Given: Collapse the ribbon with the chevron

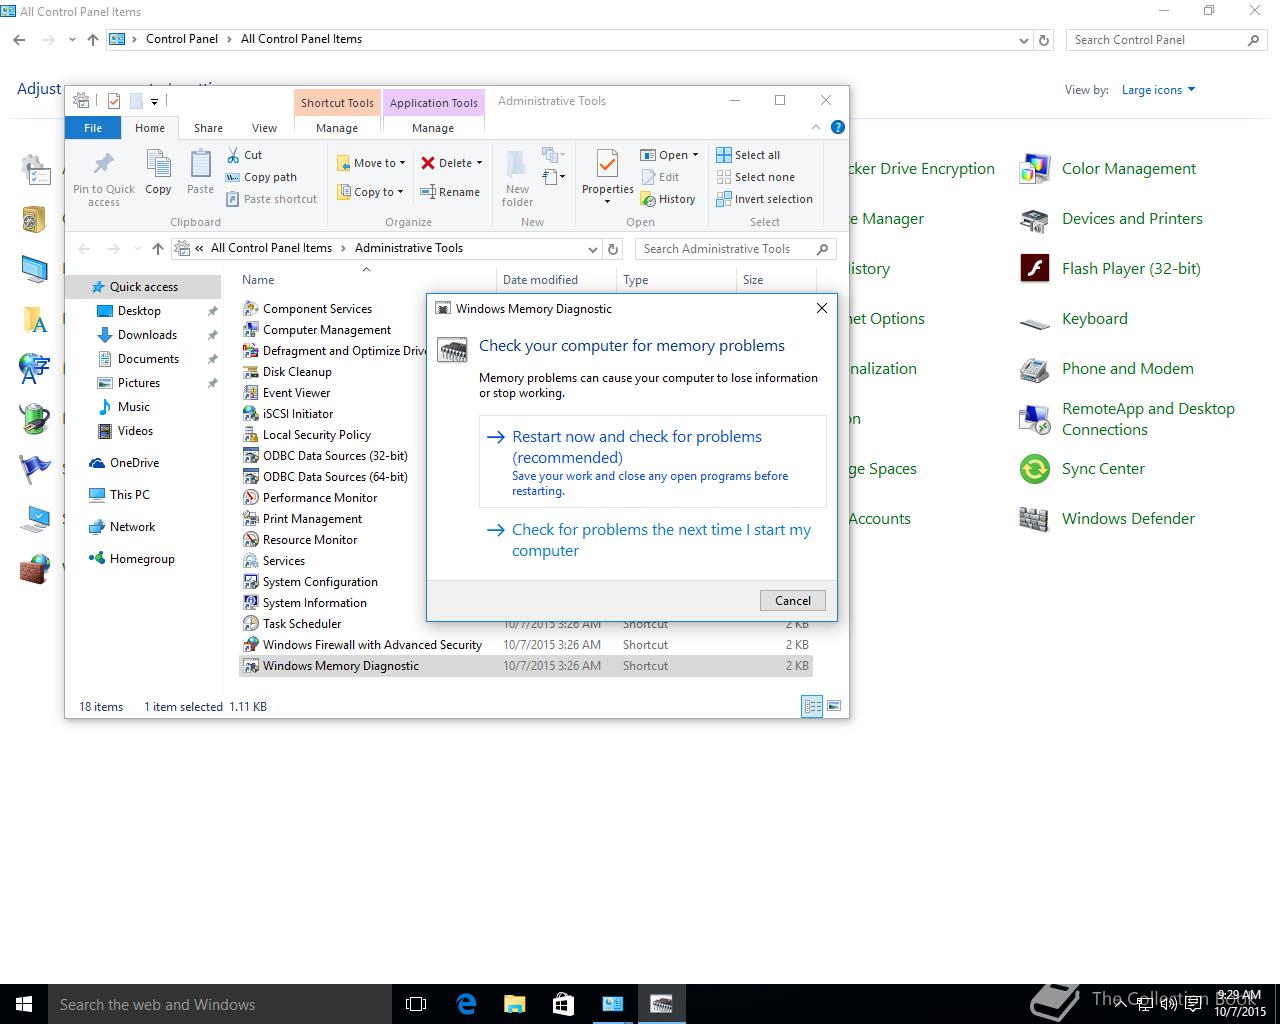Looking at the screenshot, I should (816, 127).
